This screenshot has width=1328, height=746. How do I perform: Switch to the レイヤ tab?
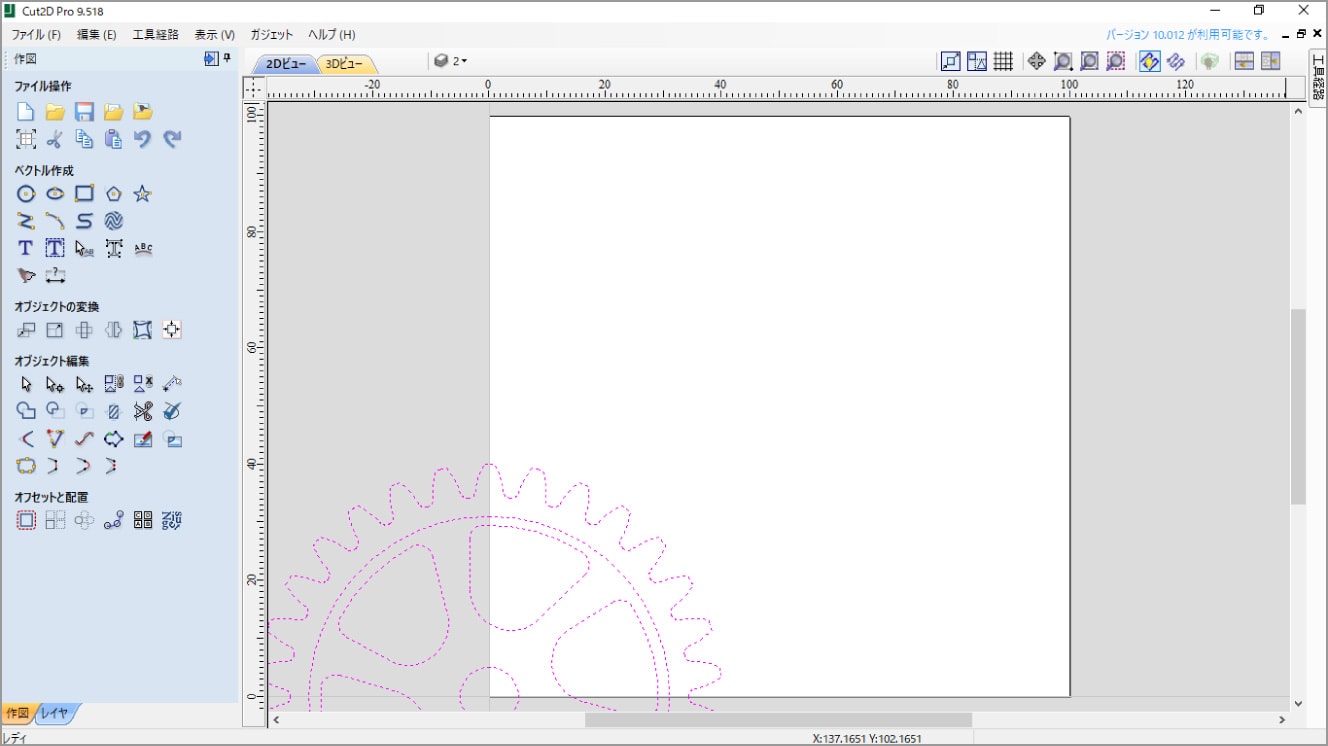[55, 713]
